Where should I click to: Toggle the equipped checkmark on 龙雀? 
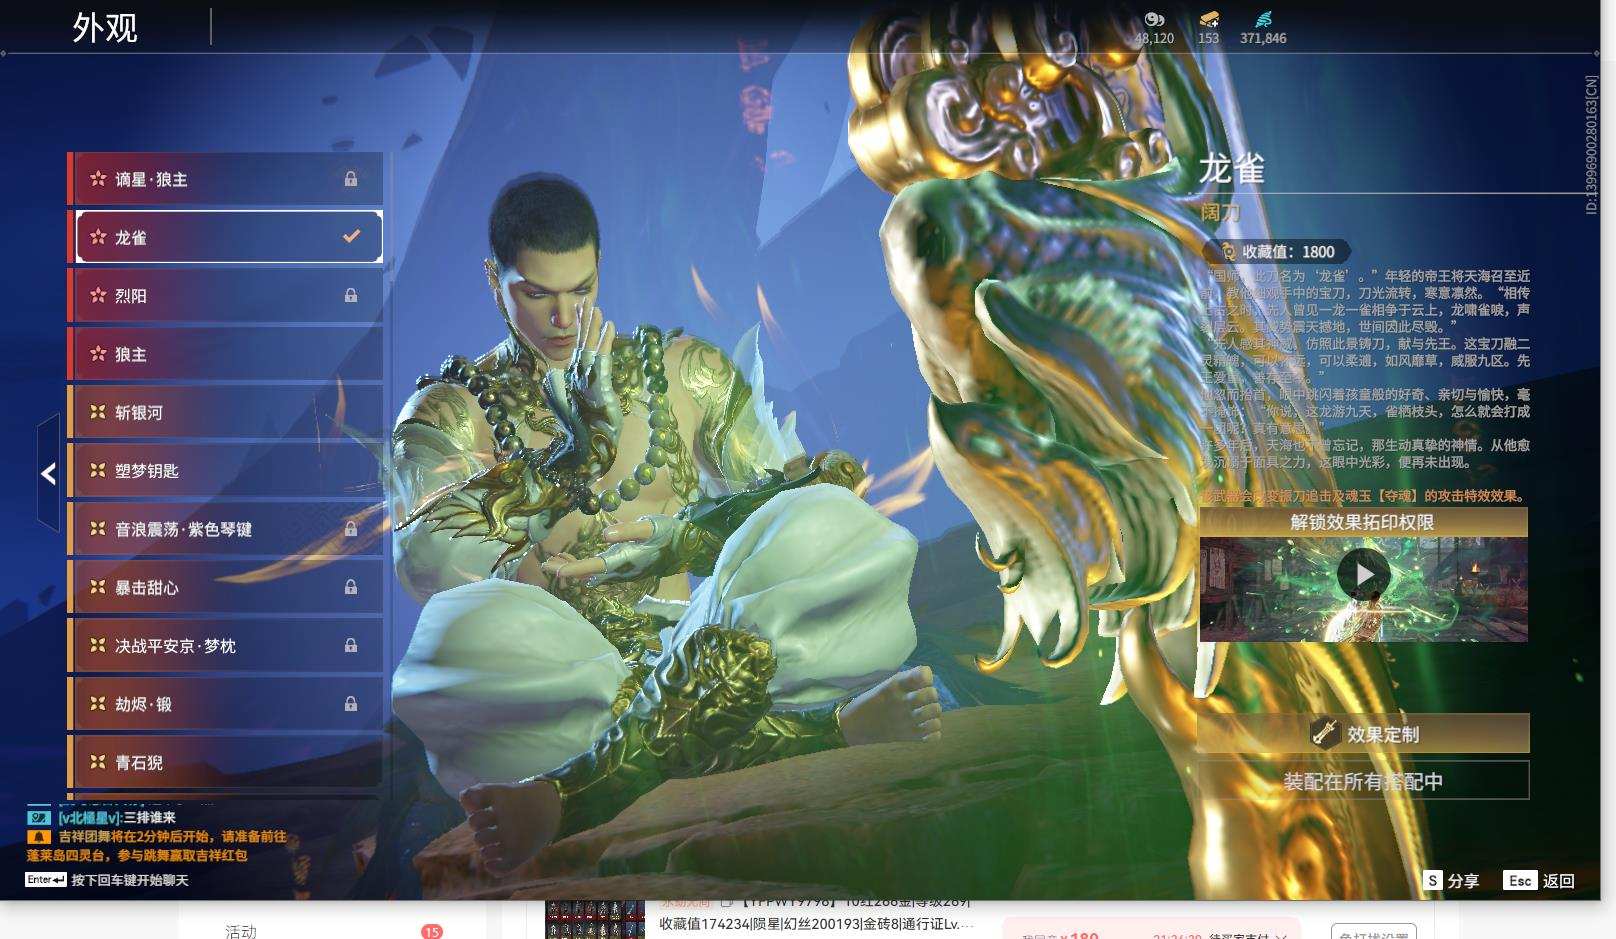(351, 237)
